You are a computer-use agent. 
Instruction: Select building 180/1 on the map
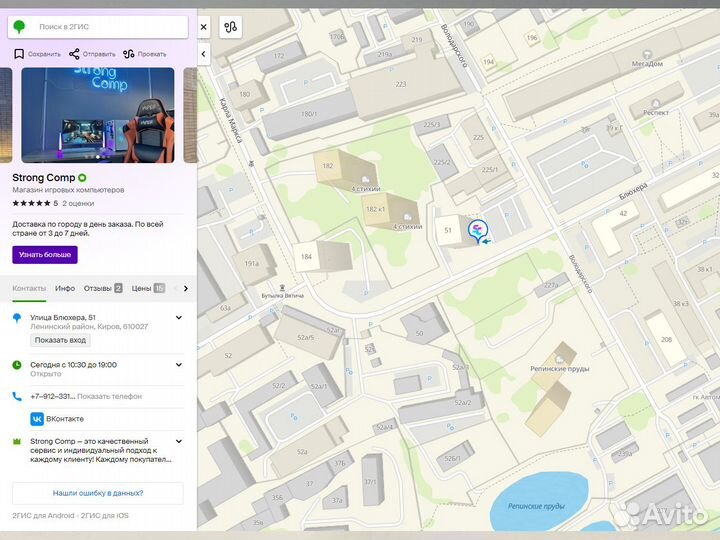tap(309, 113)
